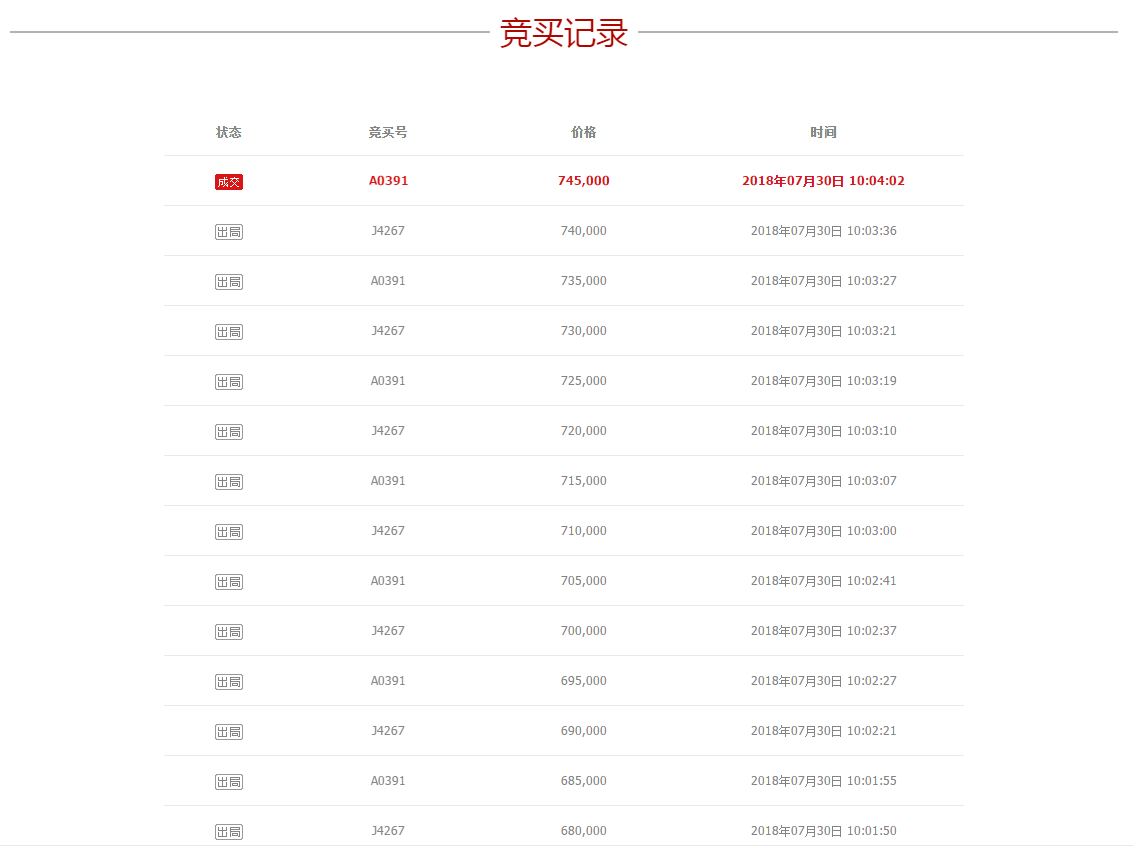The height and width of the screenshot is (848, 1133).
Task: Select the price 710,000
Action: click(583, 530)
